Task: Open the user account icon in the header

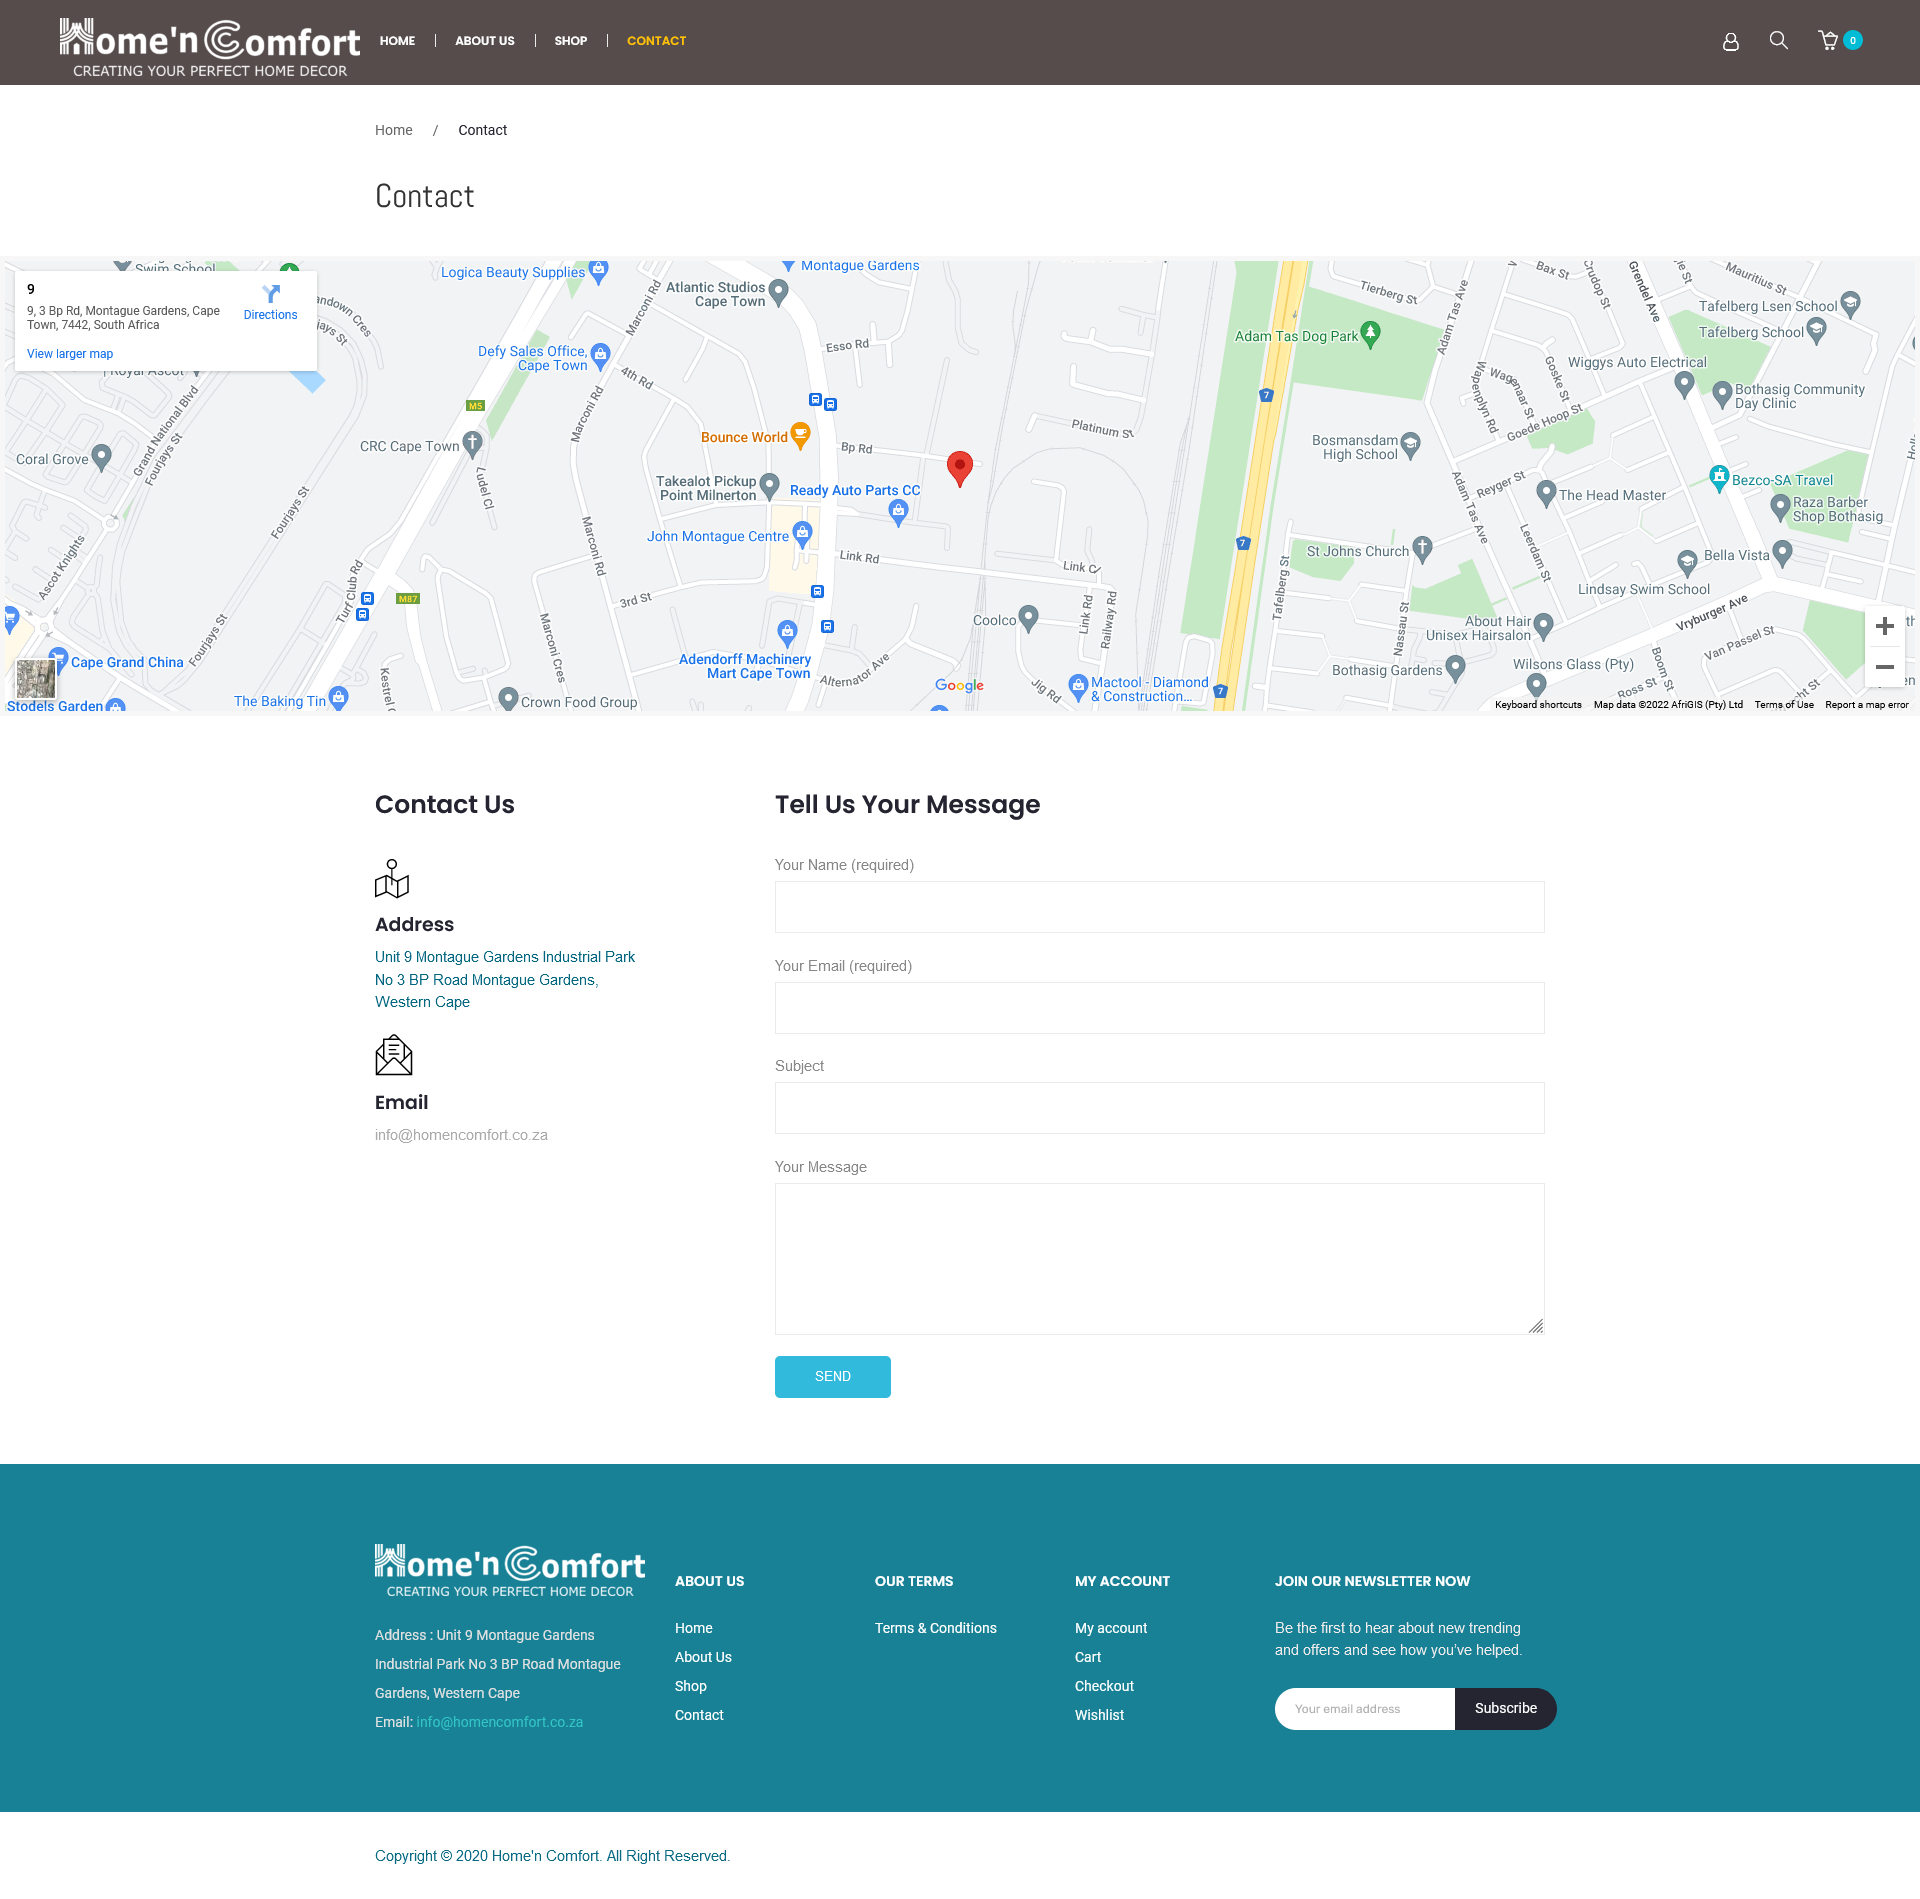Action: (1730, 41)
